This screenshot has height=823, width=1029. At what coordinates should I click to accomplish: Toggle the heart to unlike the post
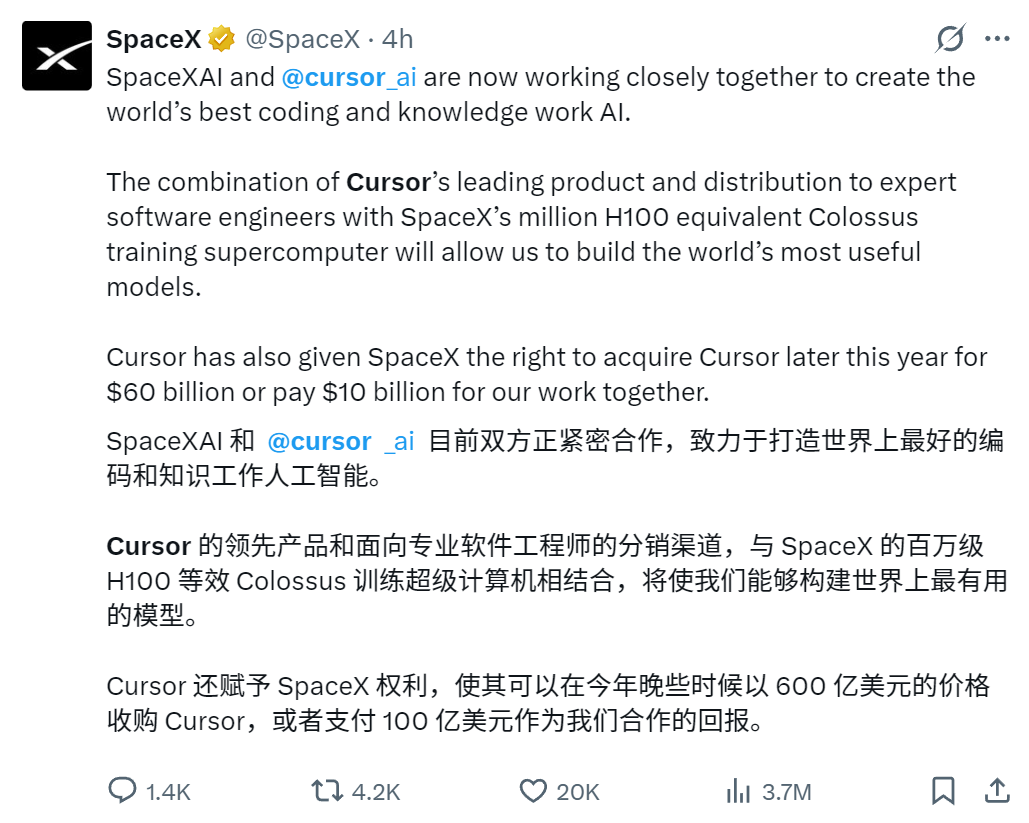coord(533,791)
